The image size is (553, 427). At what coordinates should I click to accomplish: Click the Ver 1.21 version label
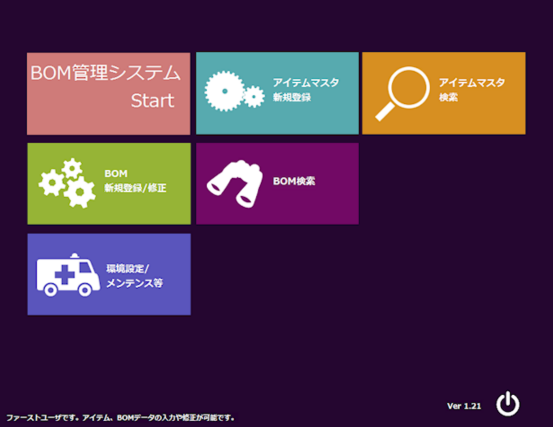pyautogui.click(x=464, y=406)
